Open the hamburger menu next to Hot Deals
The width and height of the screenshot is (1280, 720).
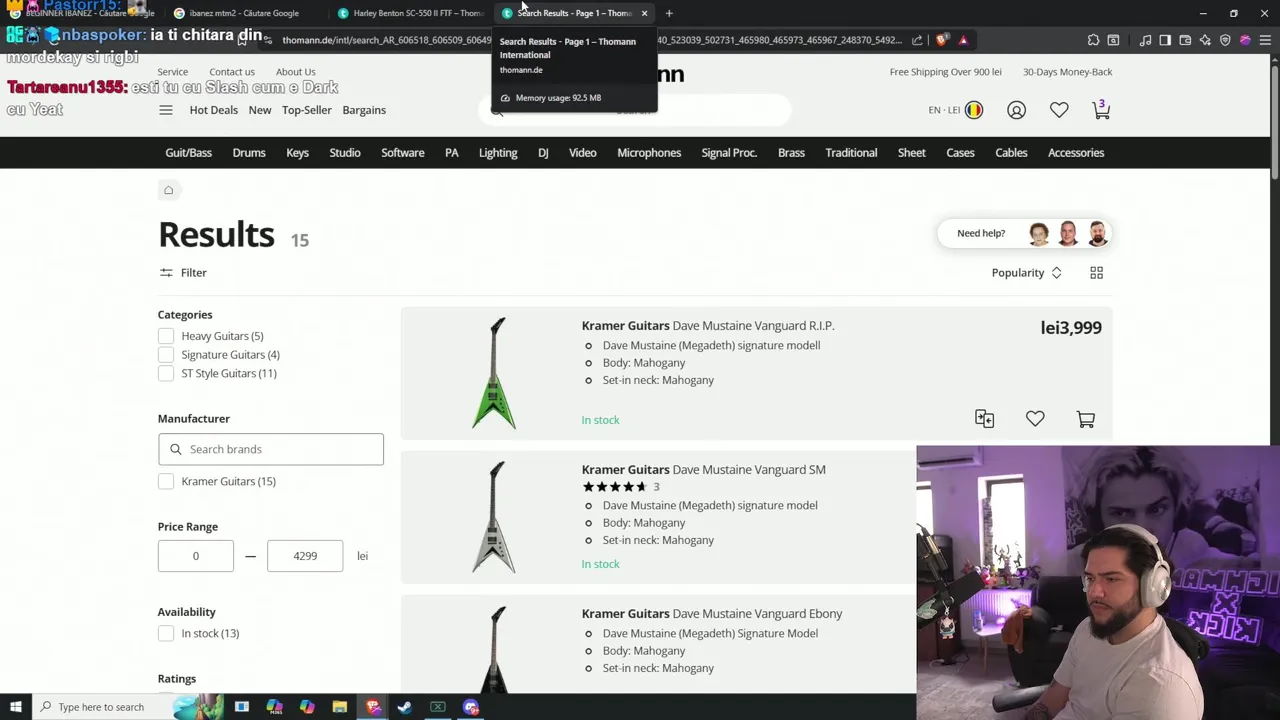tap(166, 110)
